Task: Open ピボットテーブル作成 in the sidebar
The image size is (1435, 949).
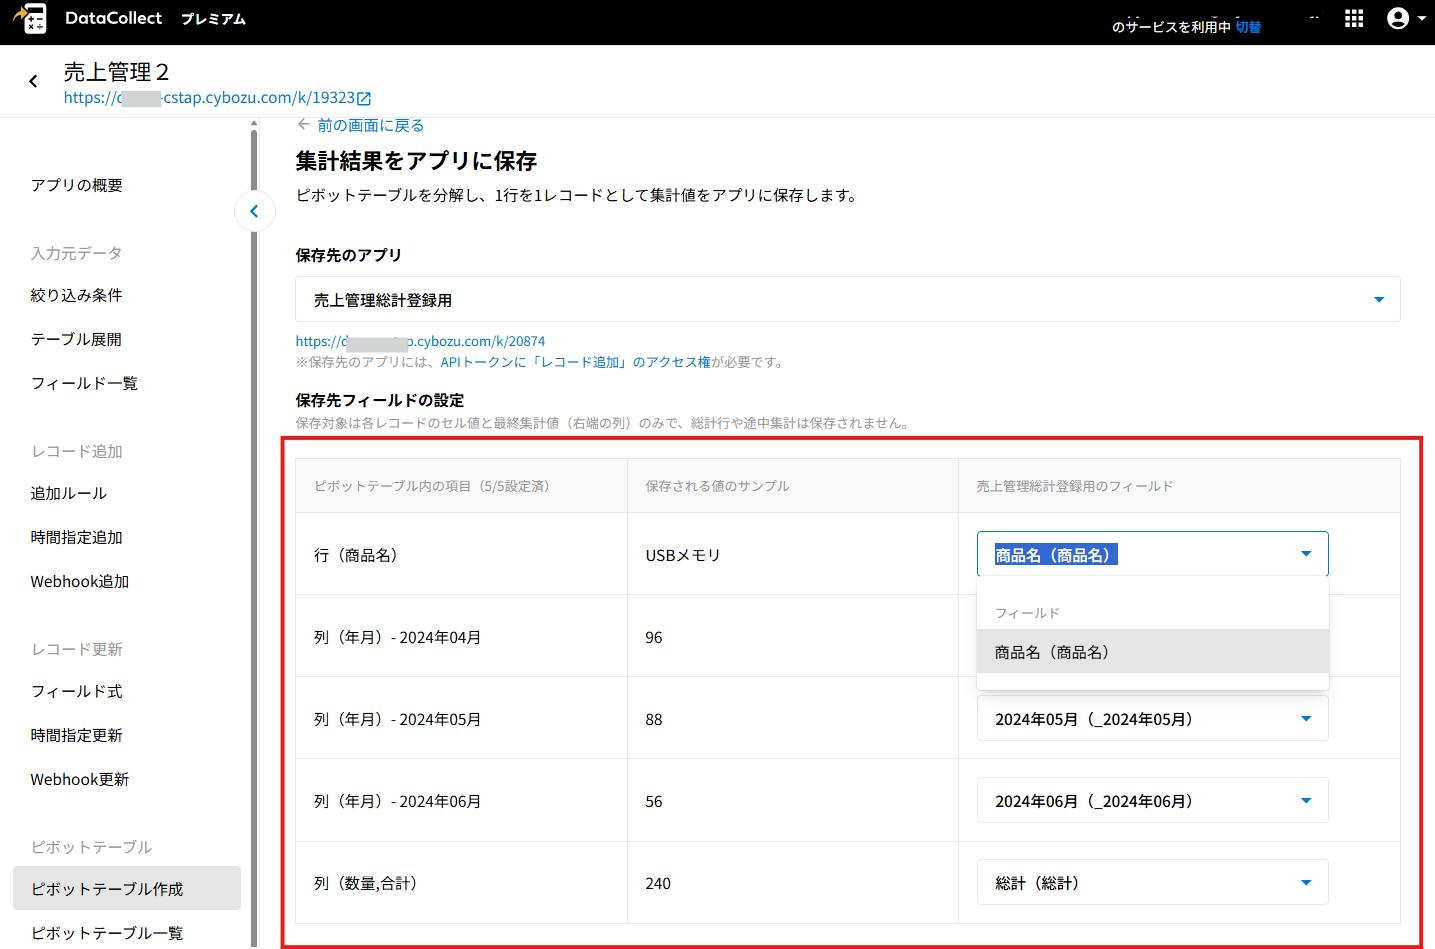Action: click(107, 889)
